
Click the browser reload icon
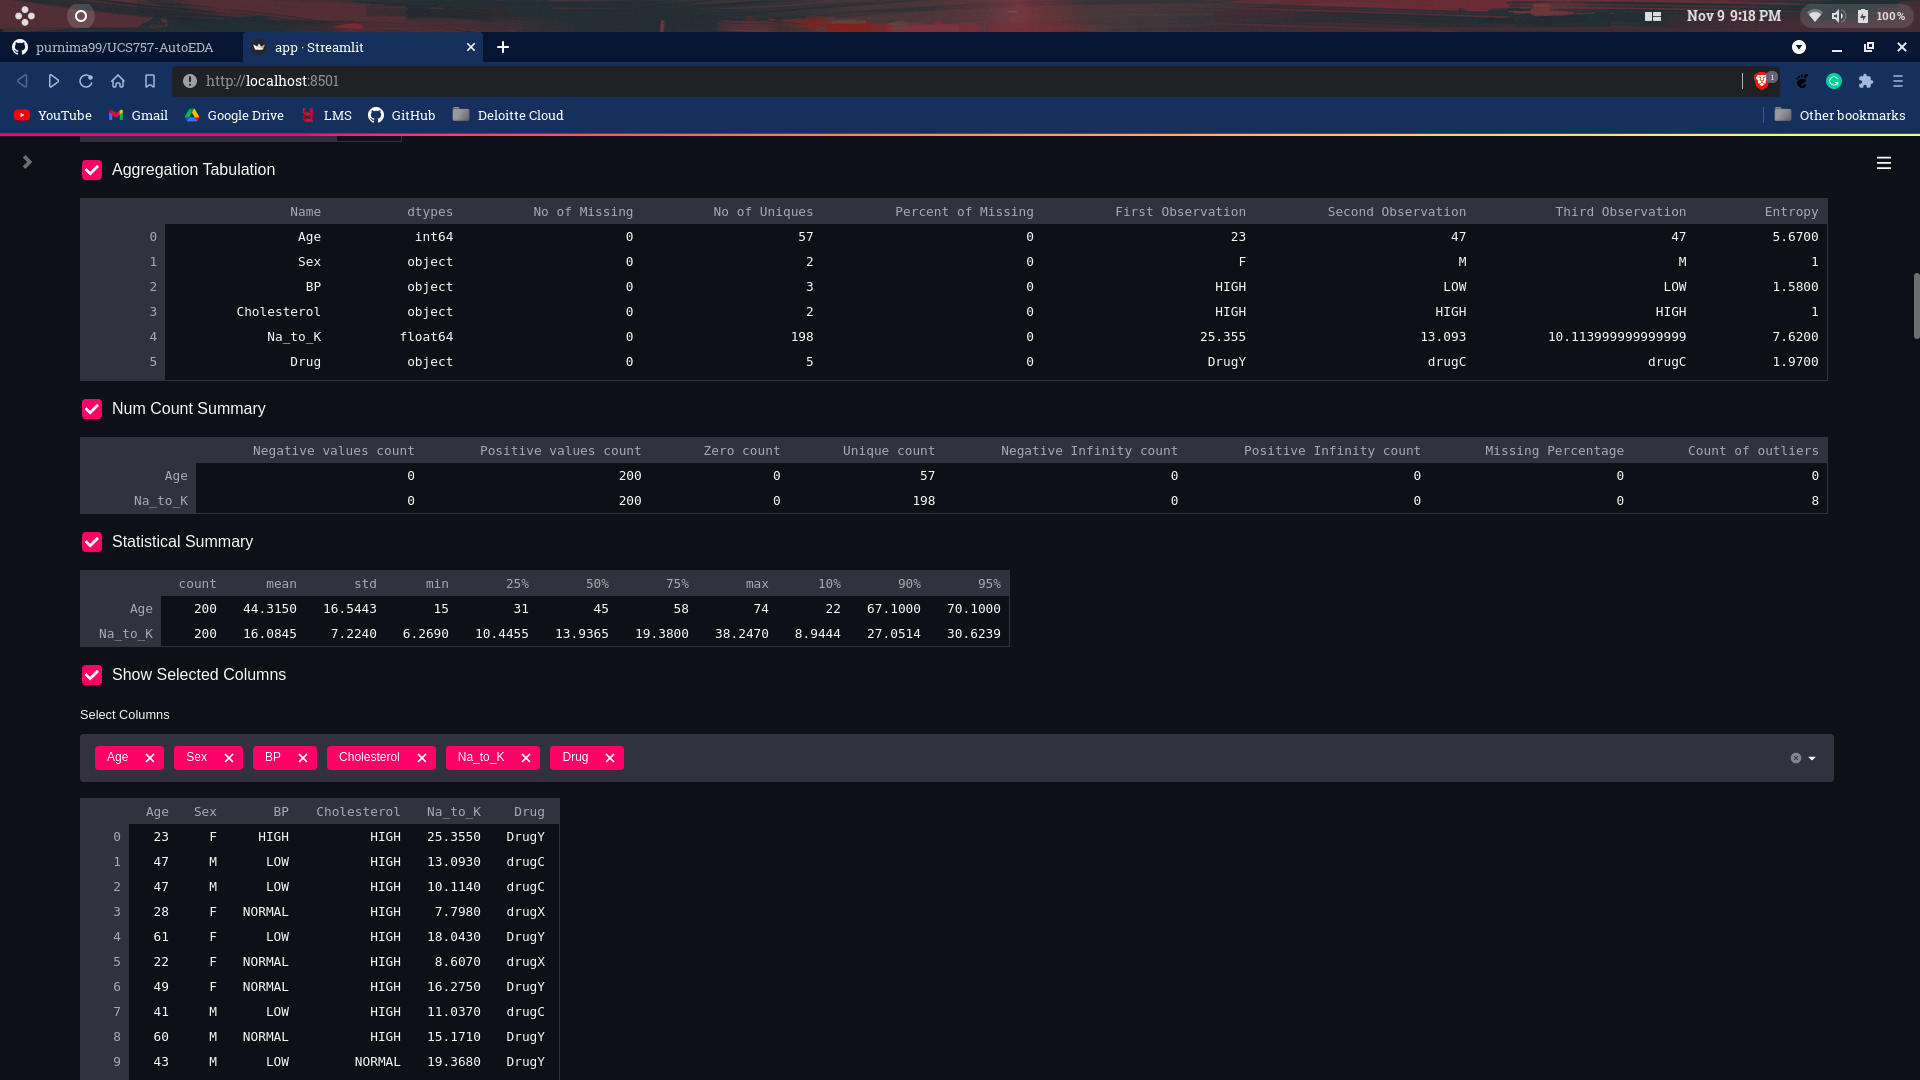86,81
